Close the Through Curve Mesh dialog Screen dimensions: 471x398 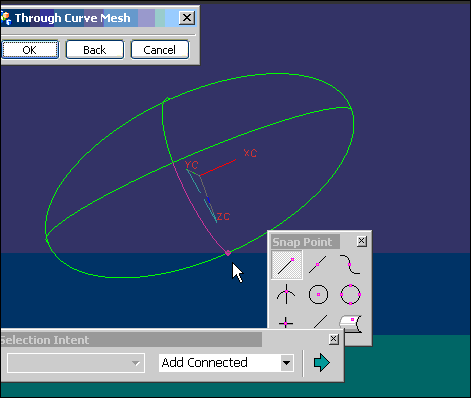187,18
